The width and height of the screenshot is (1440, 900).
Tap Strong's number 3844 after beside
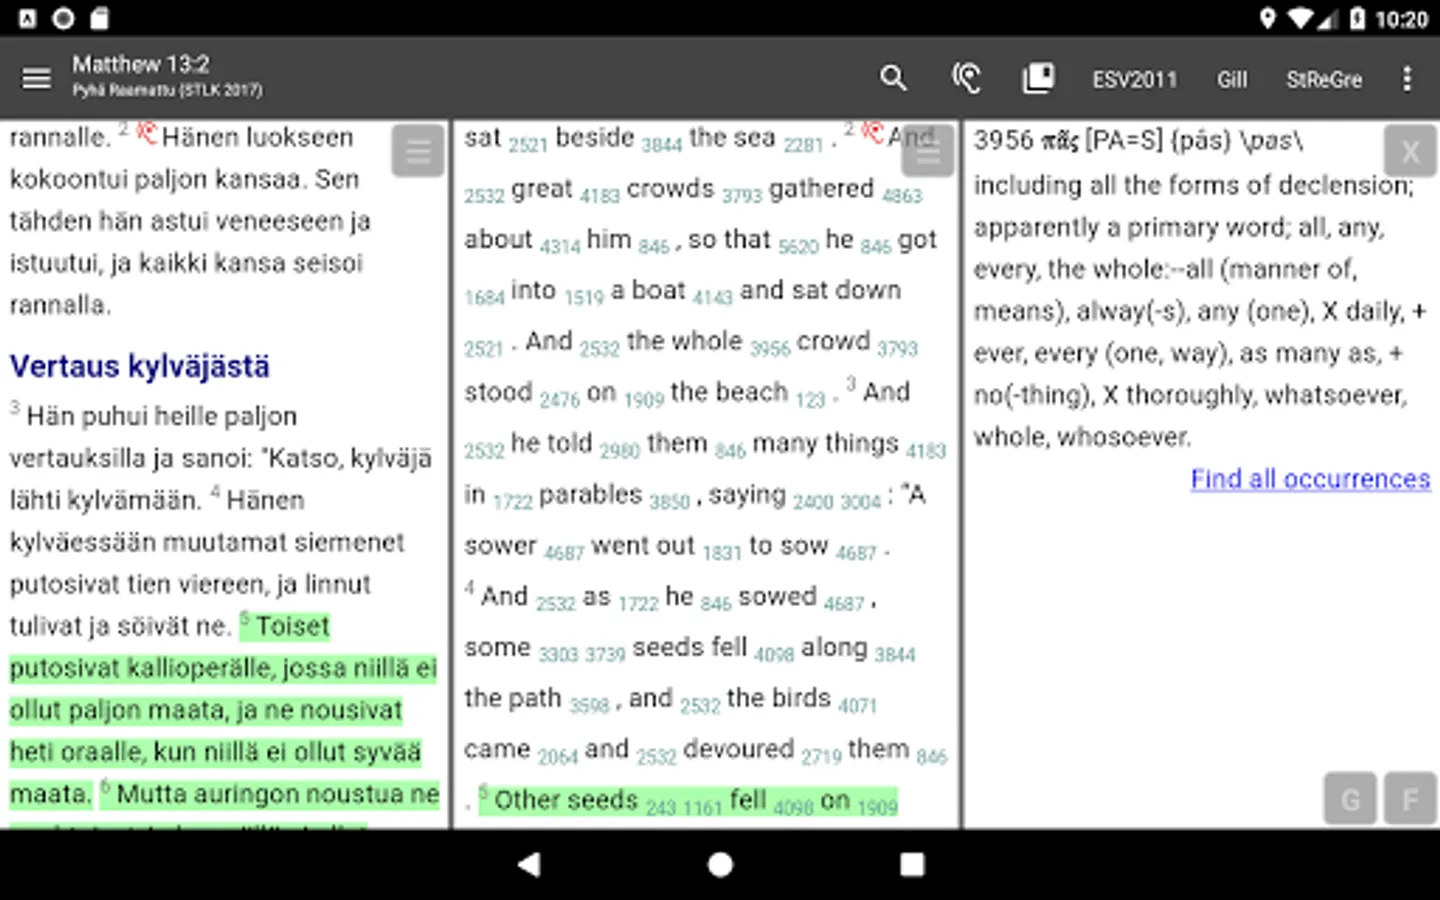tap(661, 145)
